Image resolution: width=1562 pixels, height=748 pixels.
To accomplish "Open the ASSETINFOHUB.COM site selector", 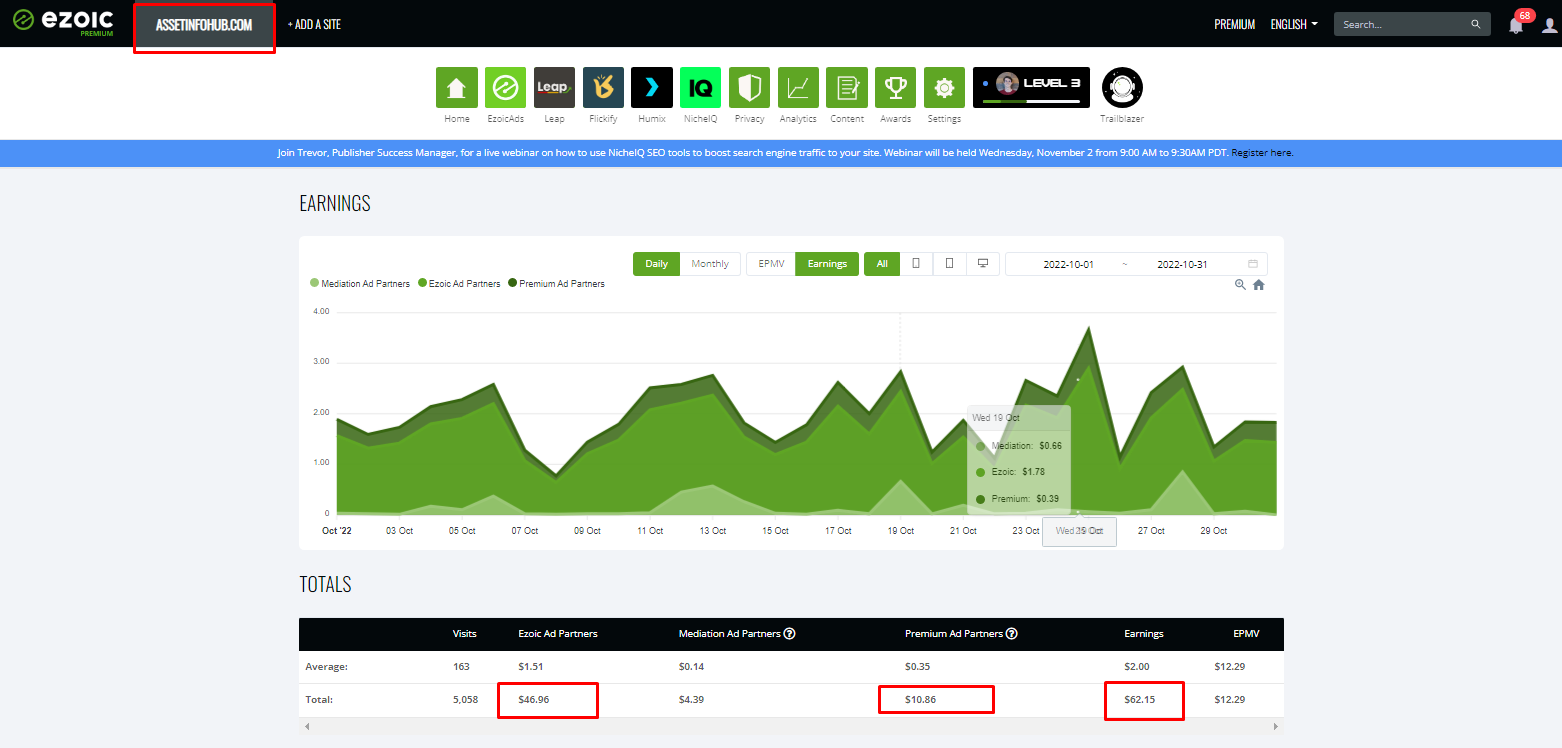I will 204,24.
